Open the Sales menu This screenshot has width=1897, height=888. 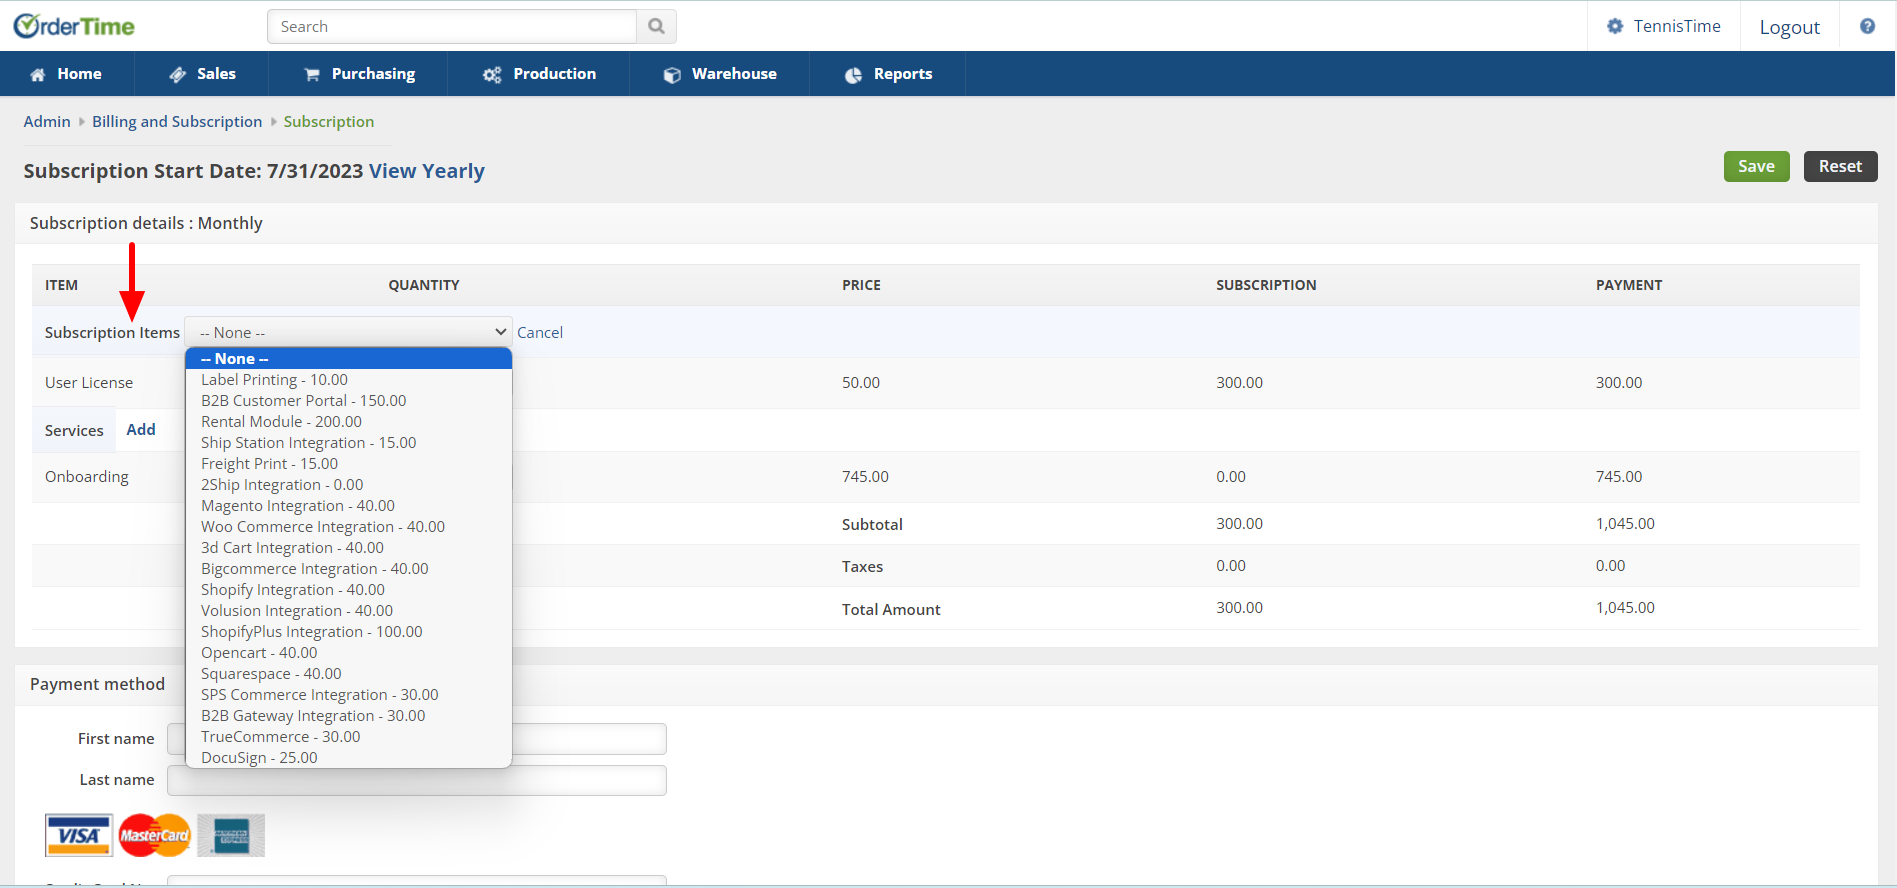203,74
